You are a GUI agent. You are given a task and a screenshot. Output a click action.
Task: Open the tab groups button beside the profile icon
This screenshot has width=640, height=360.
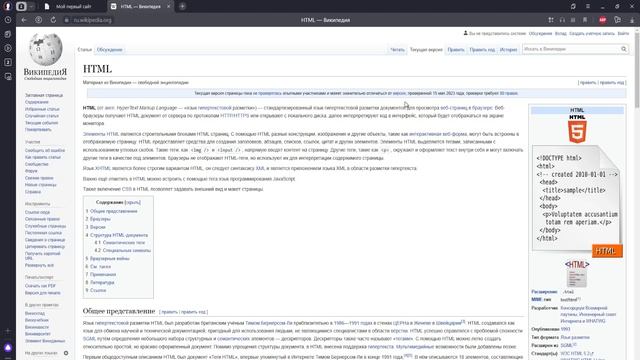point(21,6)
